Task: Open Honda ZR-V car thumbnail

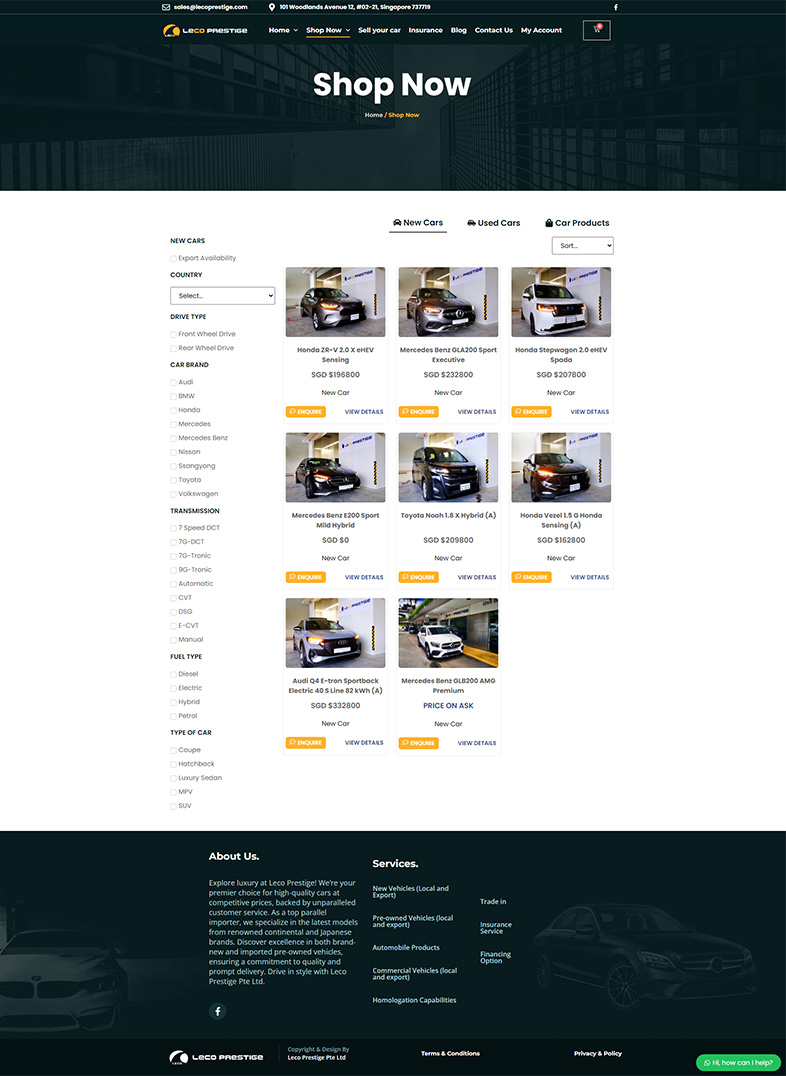Action: coord(335,302)
